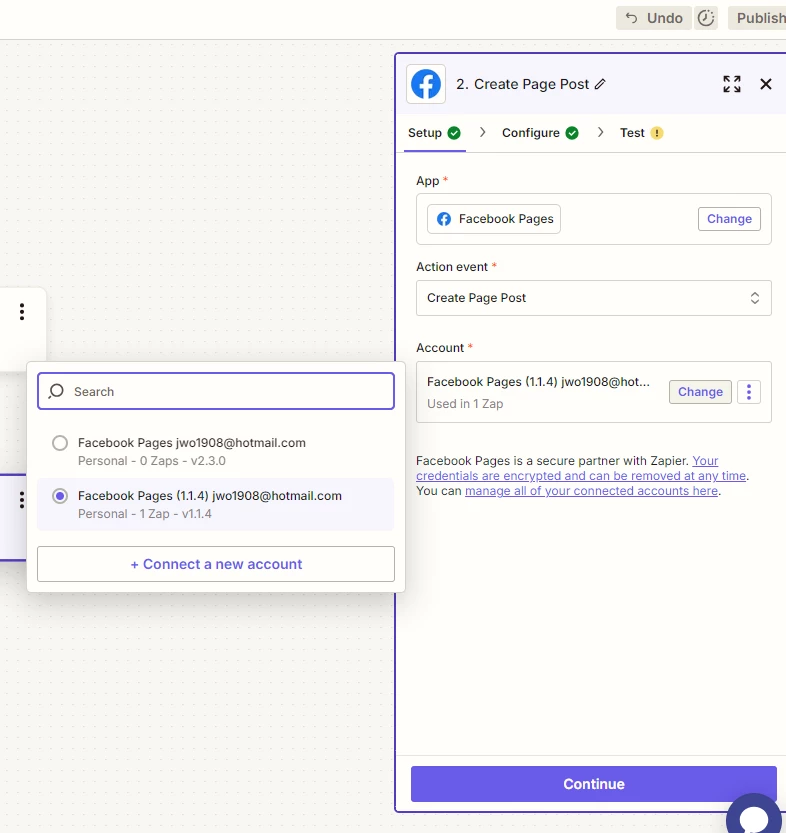Screen dimensions: 786x833
Task: Click the green check beside Configure
Action: (x=572, y=133)
